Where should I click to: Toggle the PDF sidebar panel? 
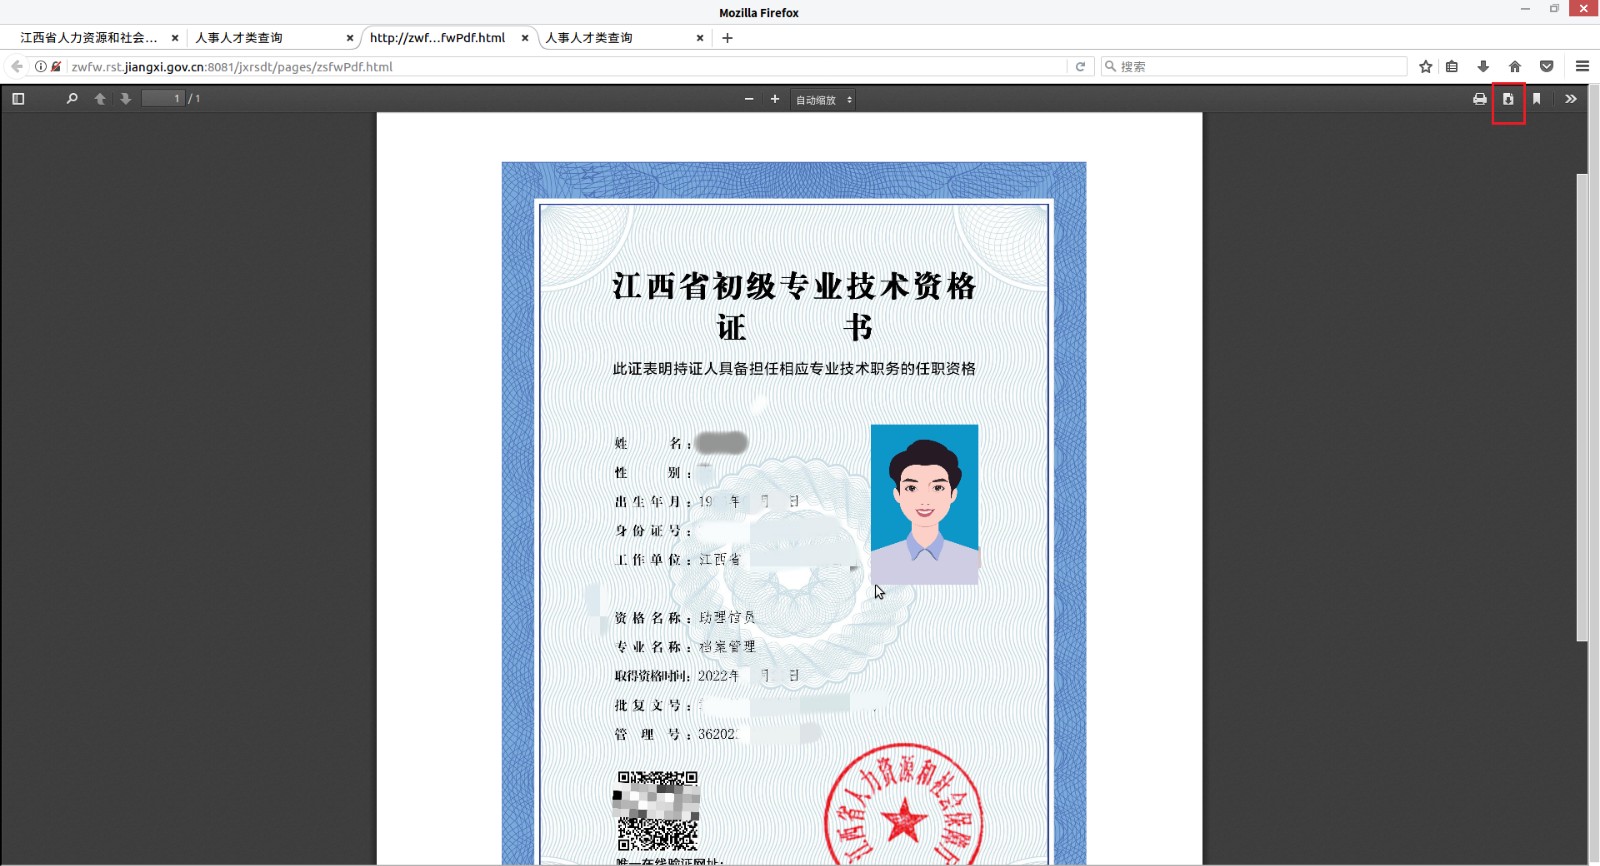point(18,99)
